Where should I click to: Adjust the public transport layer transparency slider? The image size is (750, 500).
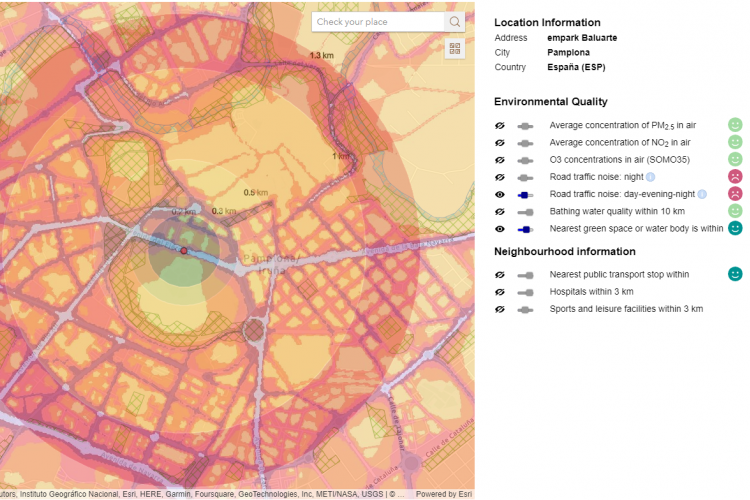[x=525, y=276]
